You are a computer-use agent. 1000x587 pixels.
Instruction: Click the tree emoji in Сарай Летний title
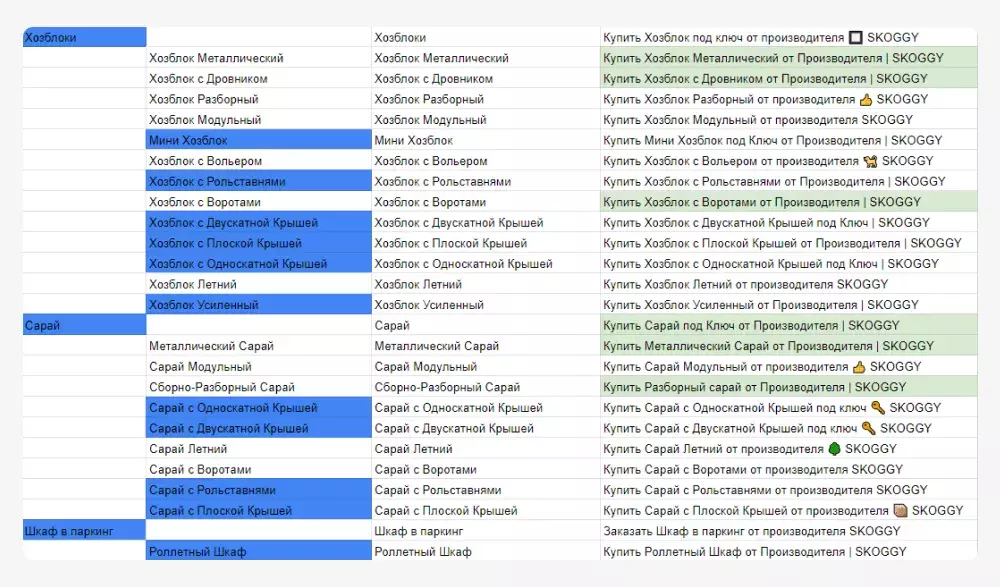point(834,450)
